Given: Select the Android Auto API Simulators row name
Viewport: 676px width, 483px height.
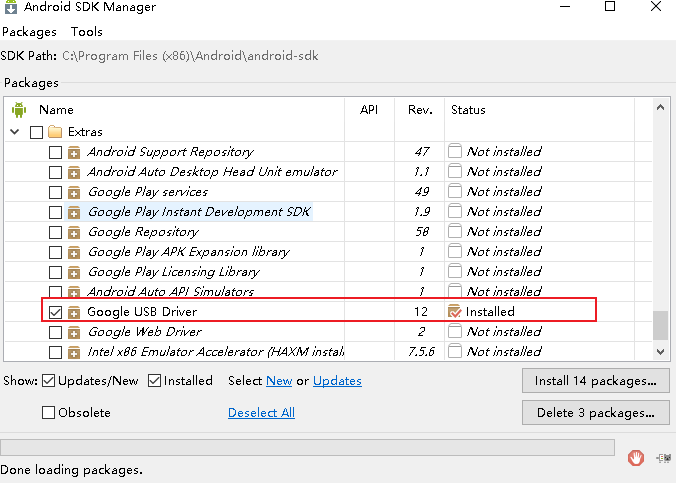Looking at the screenshot, I should pos(170,292).
